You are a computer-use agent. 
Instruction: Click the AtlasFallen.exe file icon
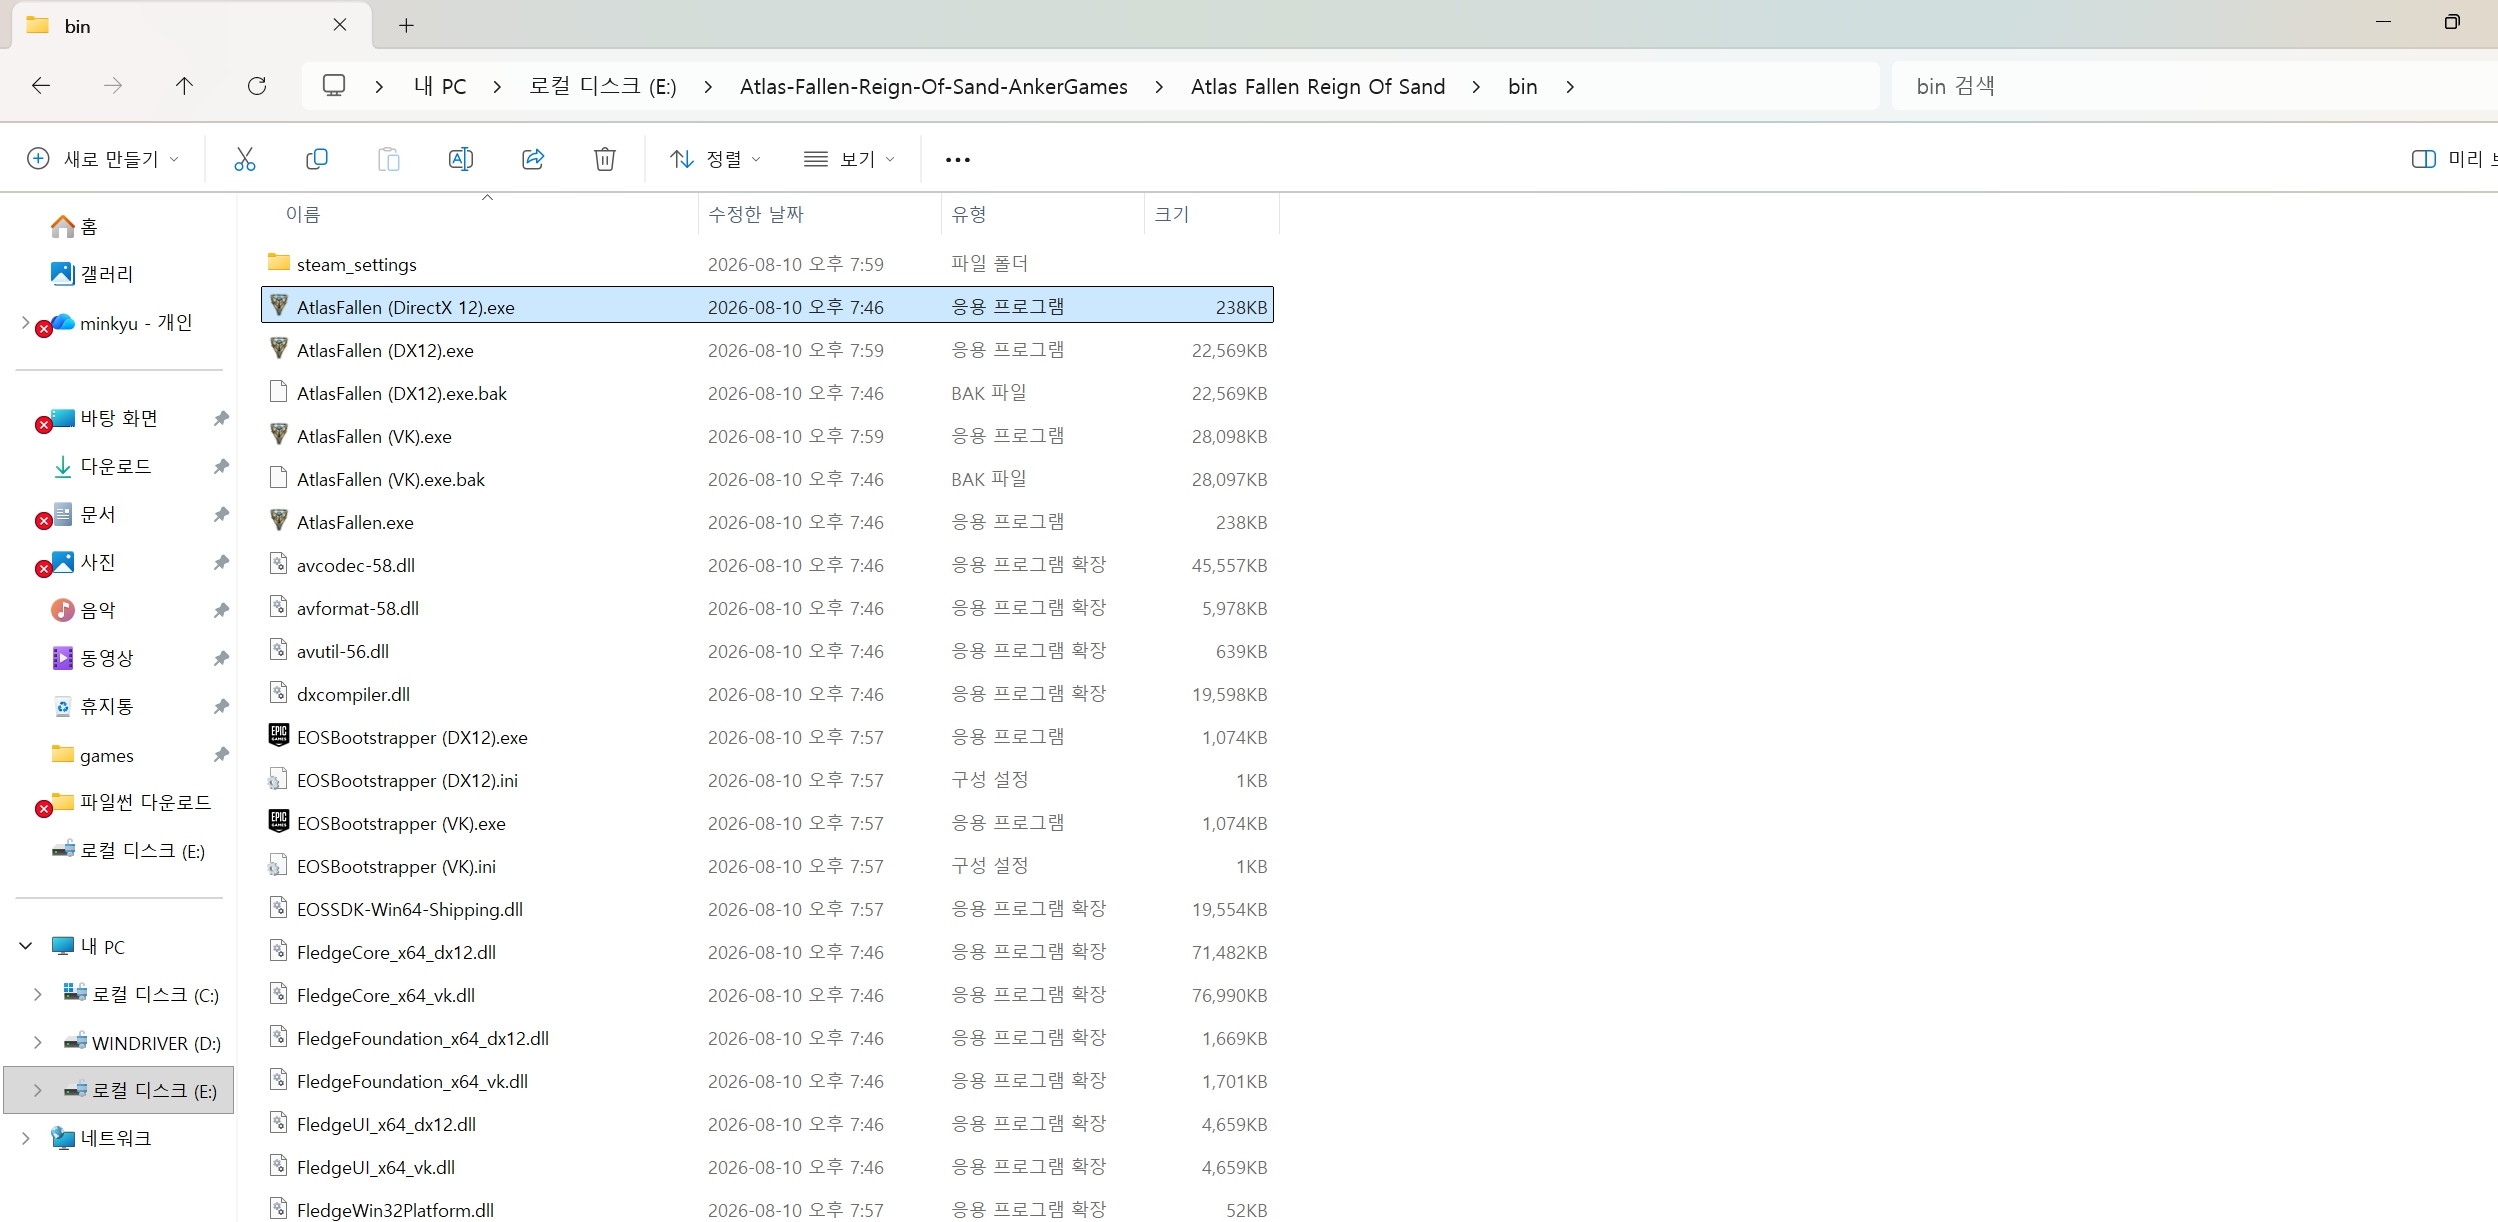pos(279,521)
